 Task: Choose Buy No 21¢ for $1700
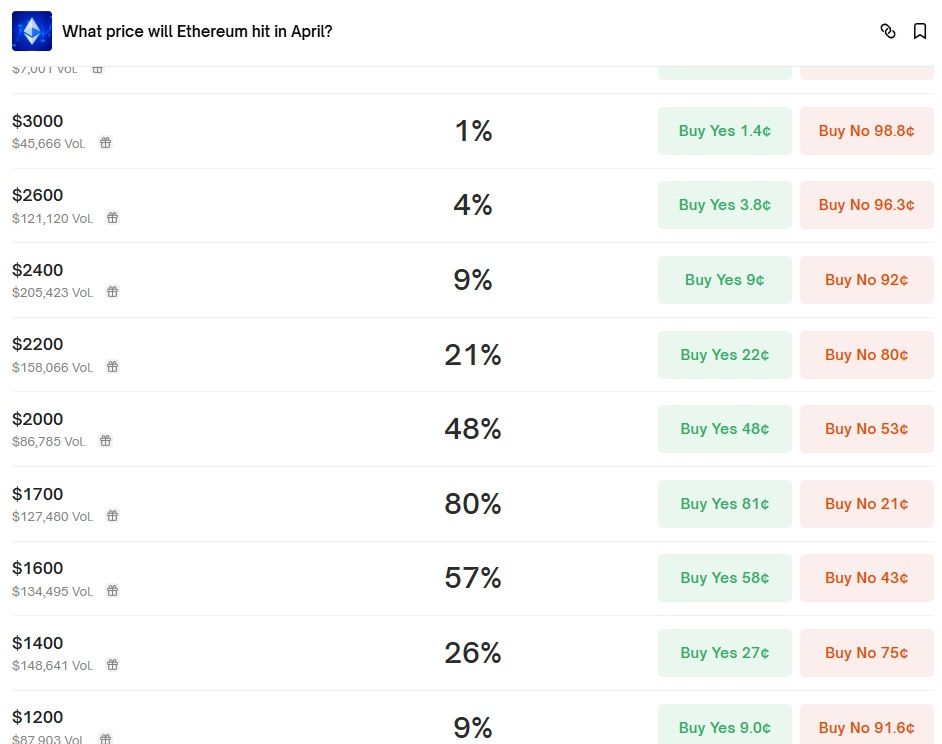pos(866,504)
